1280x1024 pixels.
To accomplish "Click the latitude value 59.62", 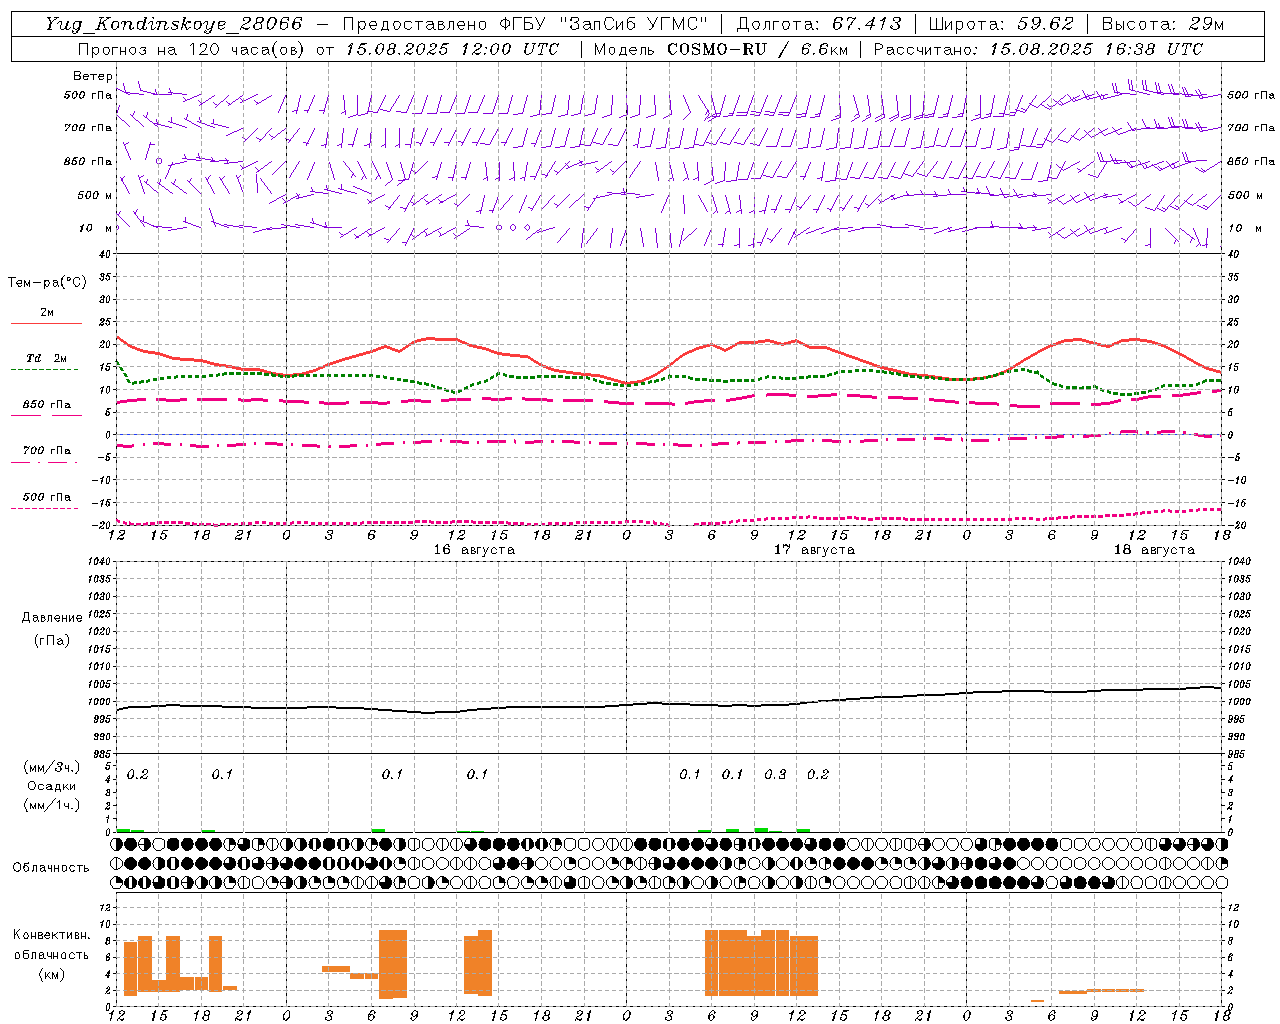I will 1046,24.
